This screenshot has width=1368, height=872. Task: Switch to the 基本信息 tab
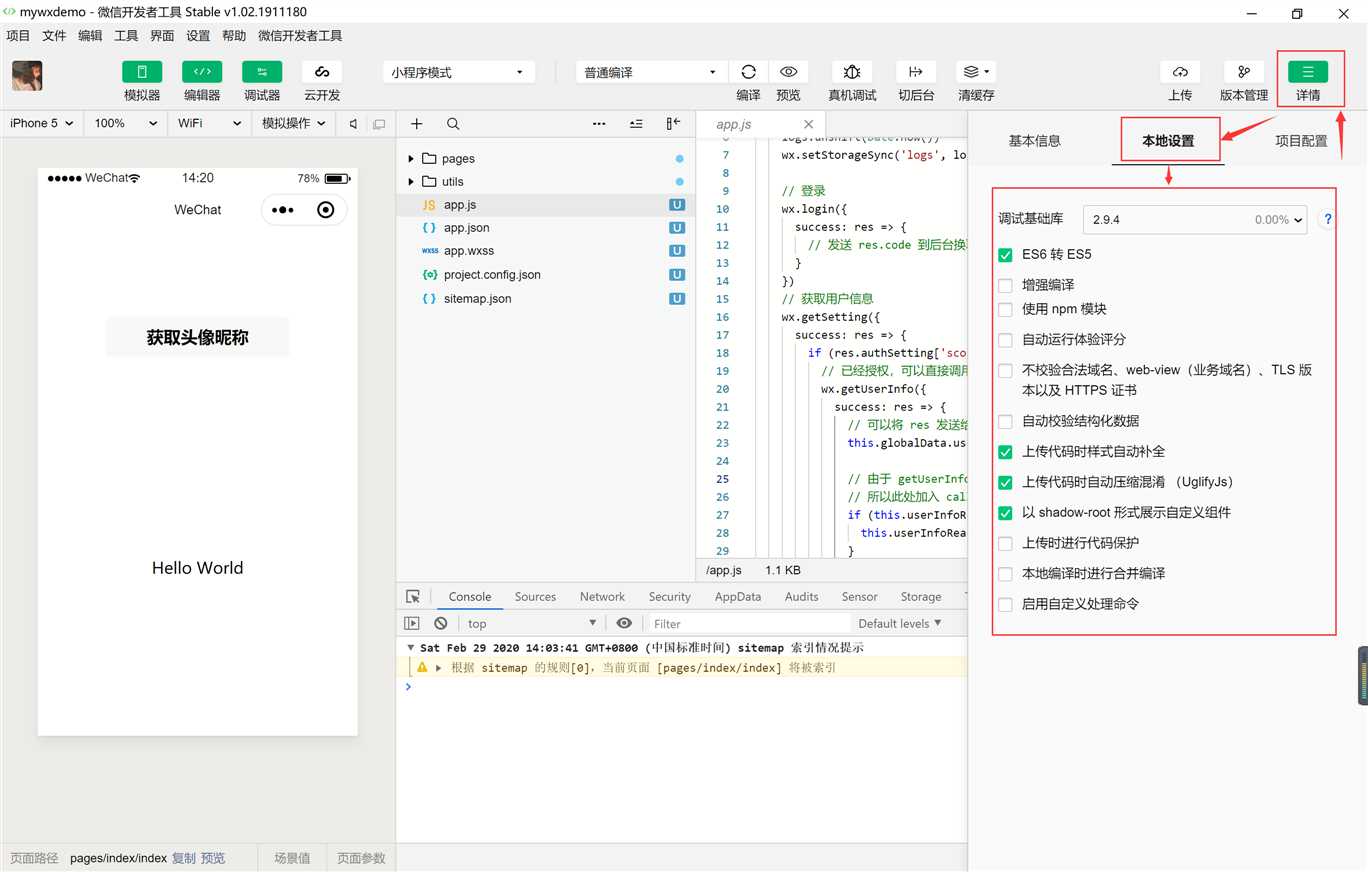pyautogui.click(x=1034, y=141)
